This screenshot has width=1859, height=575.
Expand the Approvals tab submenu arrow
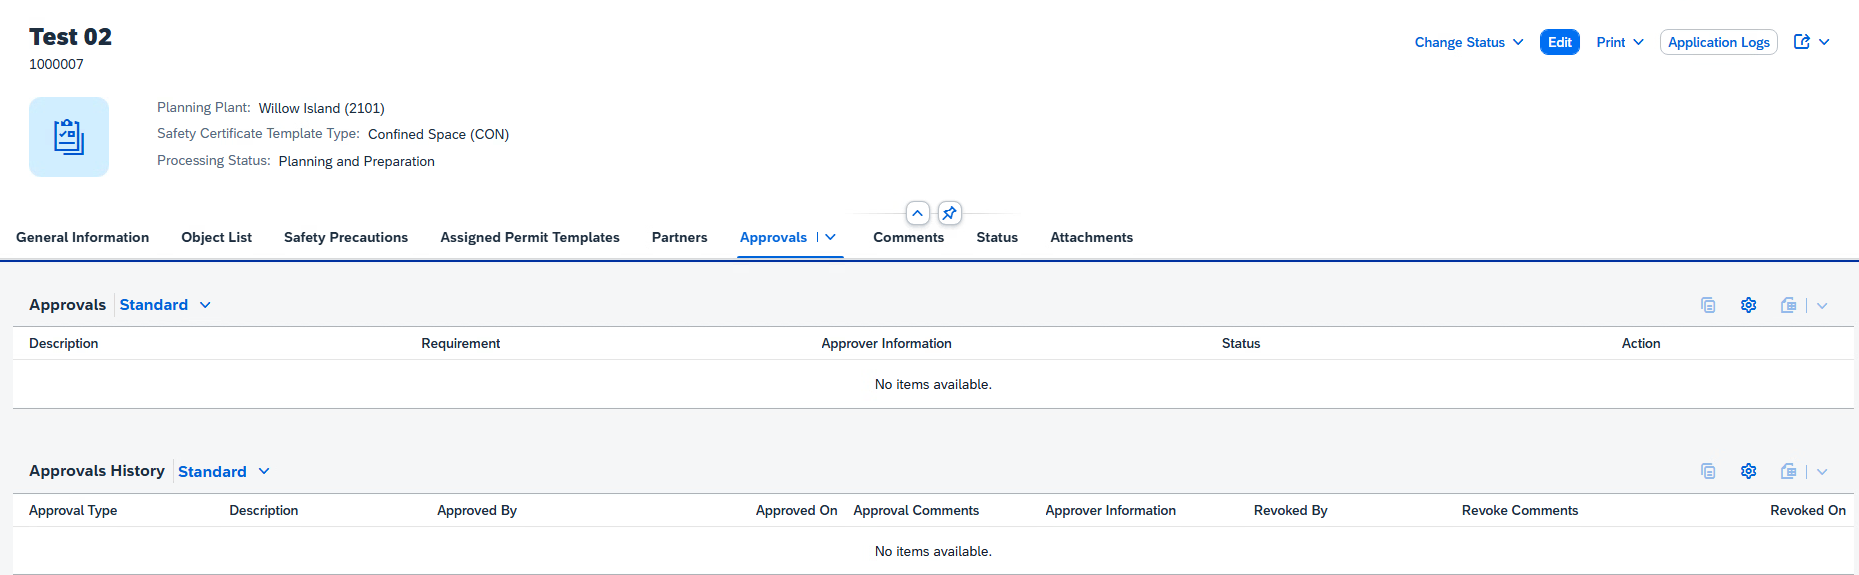[x=830, y=237]
